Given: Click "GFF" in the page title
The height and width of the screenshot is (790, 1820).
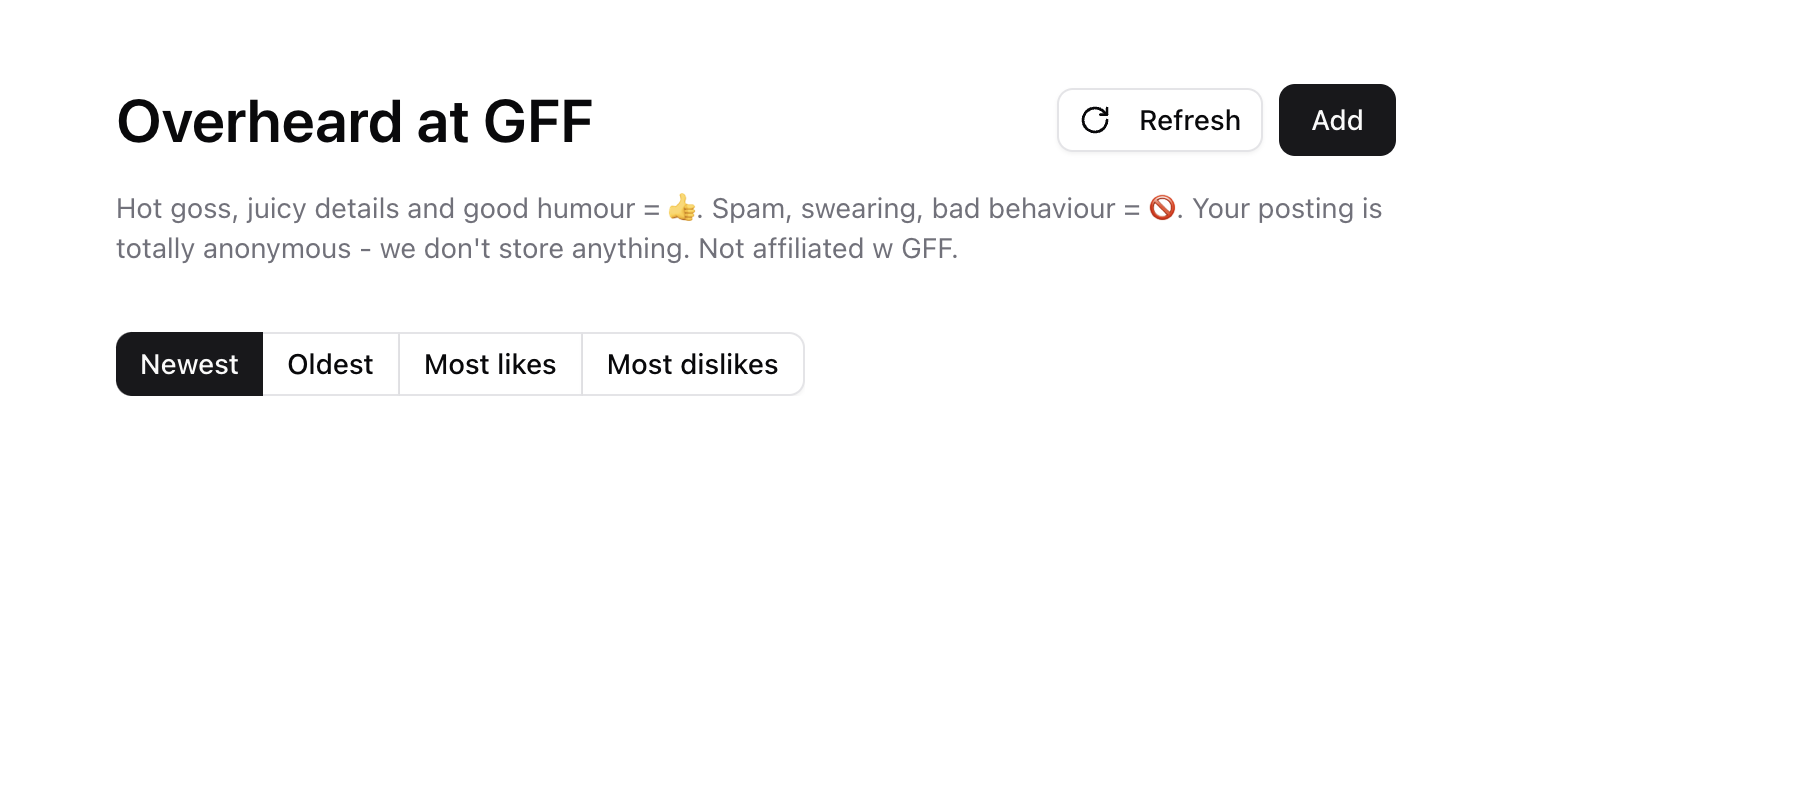Looking at the screenshot, I should tap(537, 122).
